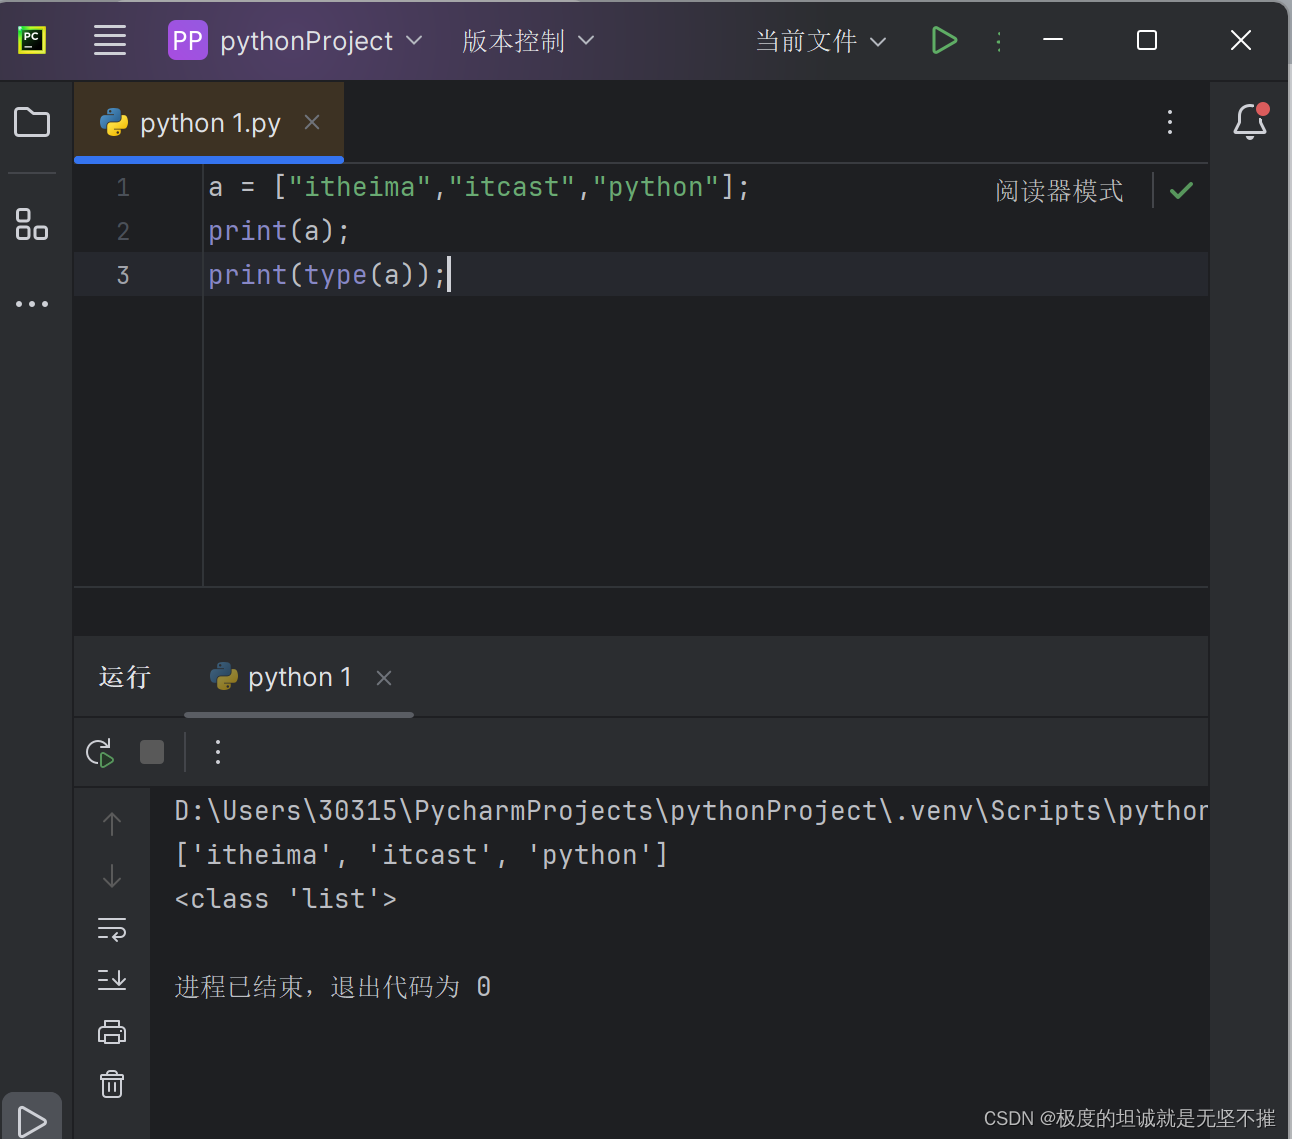Open run console options kebab menu
Image resolution: width=1292 pixels, height=1139 pixels.
[218, 752]
